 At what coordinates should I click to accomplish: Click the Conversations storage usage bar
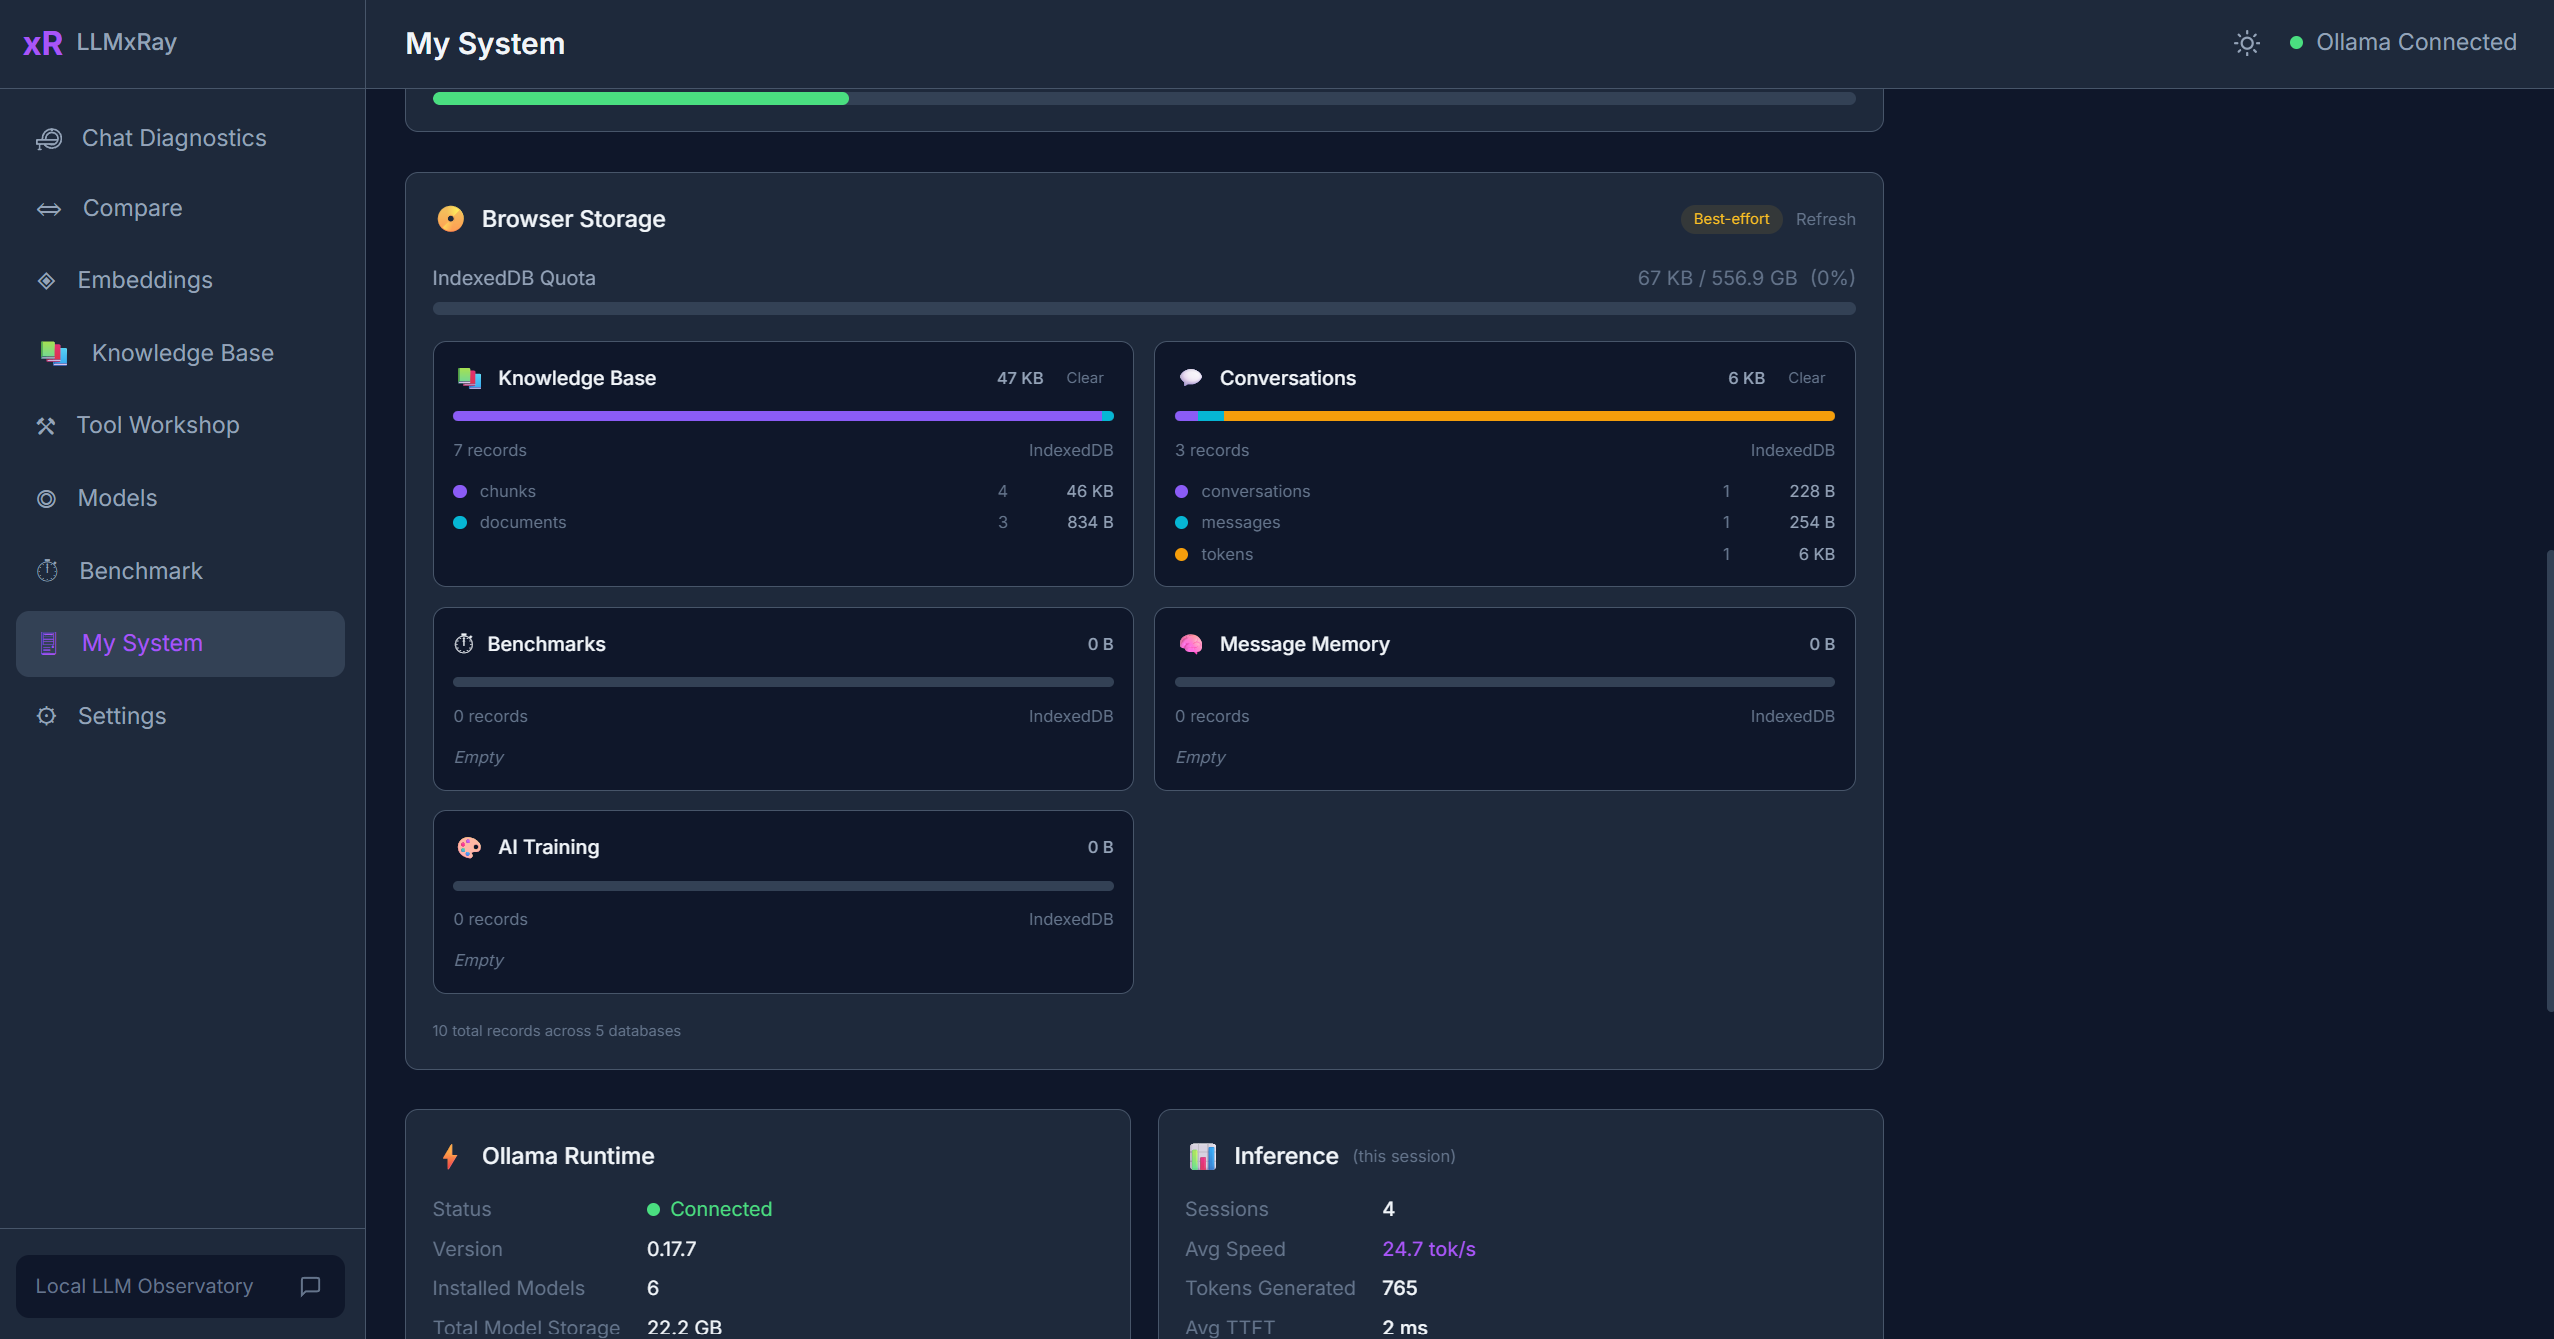(x=1503, y=416)
